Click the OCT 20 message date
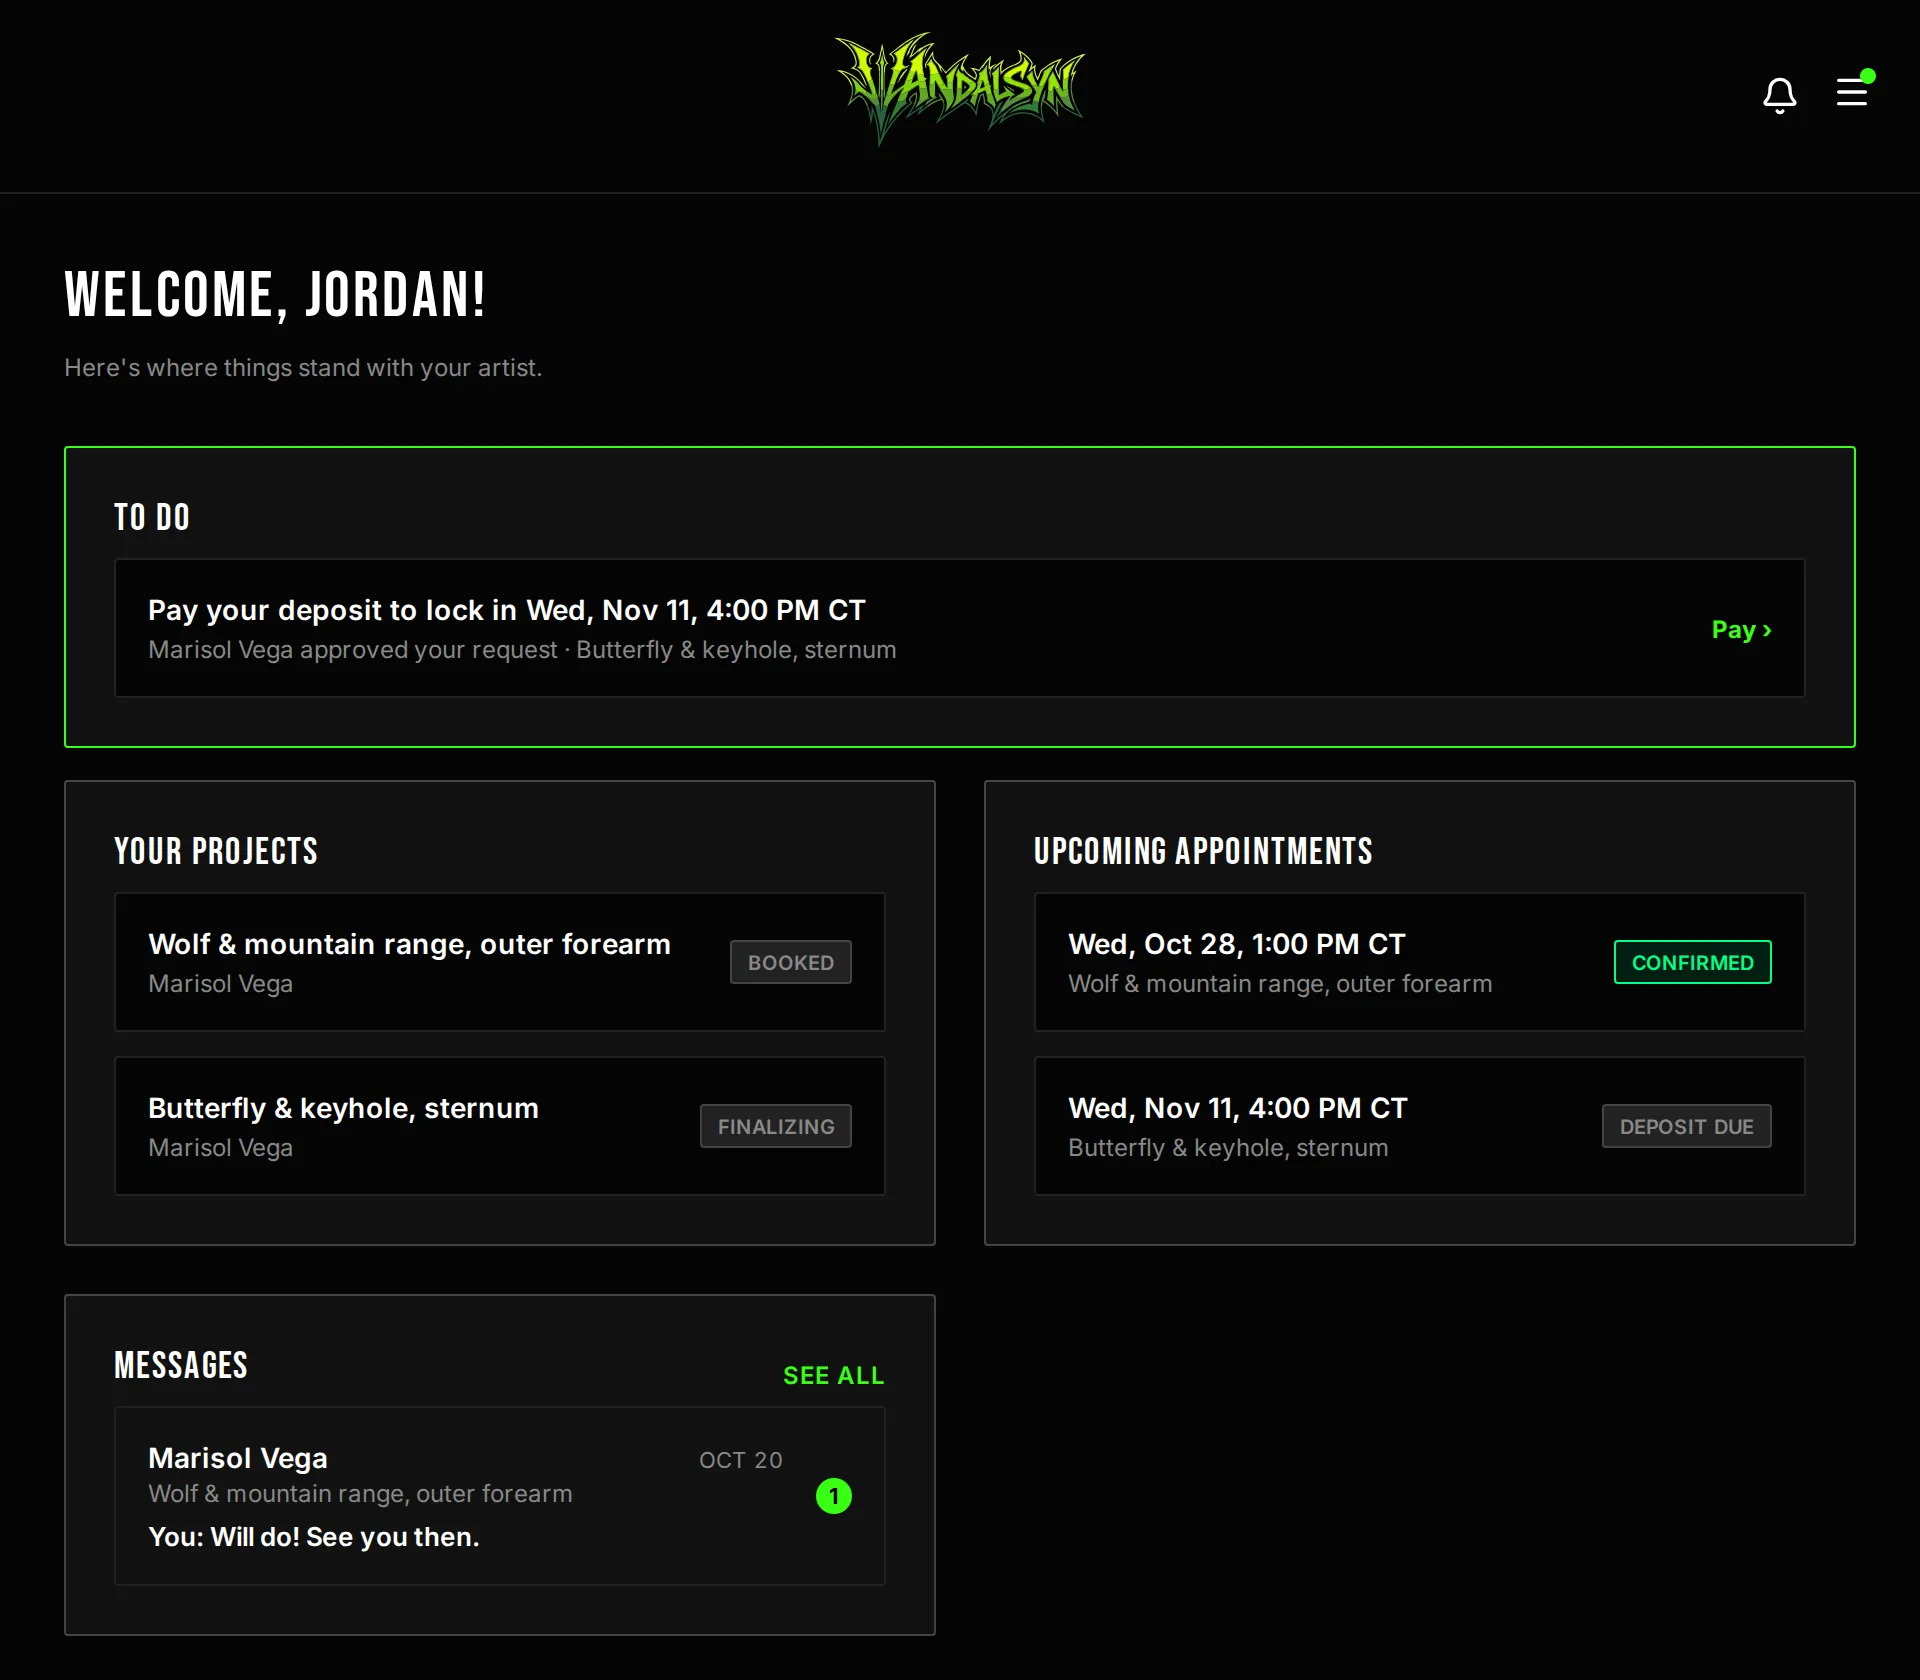The image size is (1920, 1680). pyautogui.click(x=741, y=1460)
